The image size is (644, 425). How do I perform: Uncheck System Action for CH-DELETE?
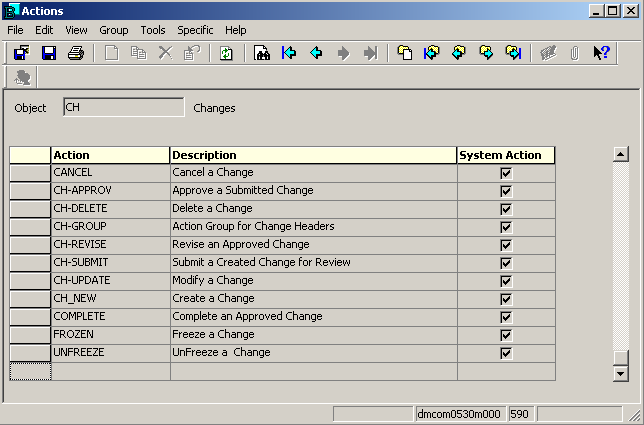[506, 209]
